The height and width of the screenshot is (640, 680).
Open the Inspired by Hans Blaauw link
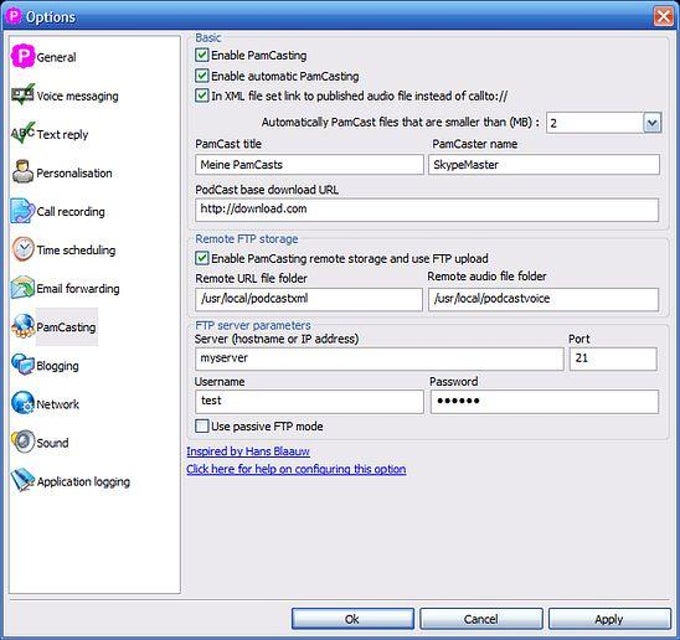tap(248, 451)
